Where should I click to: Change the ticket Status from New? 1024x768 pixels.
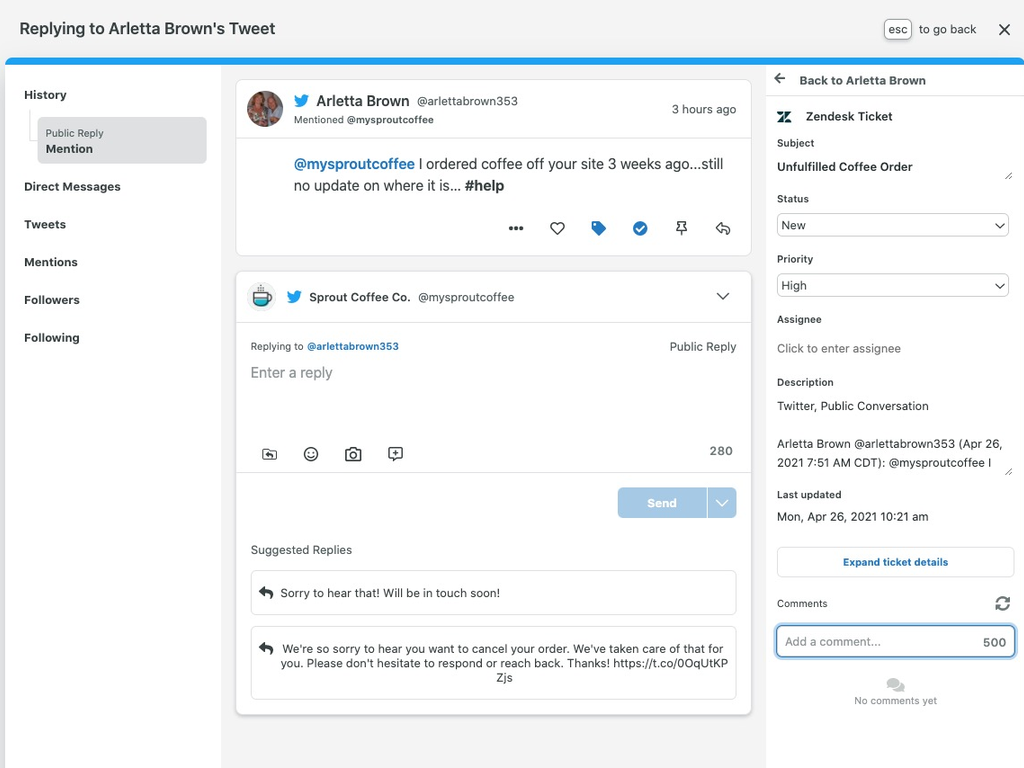(x=892, y=225)
